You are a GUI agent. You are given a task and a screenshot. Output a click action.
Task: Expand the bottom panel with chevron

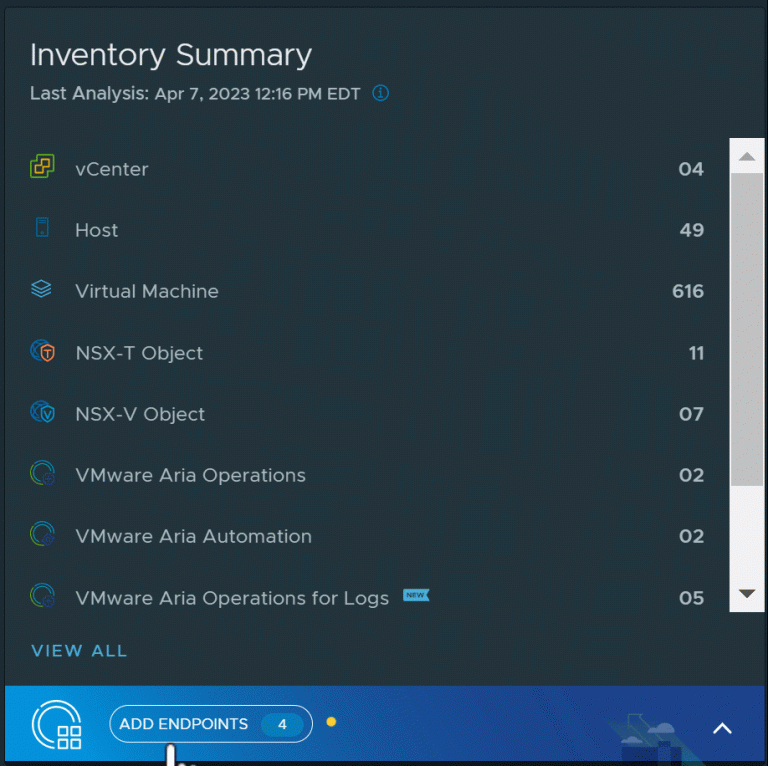(x=722, y=728)
